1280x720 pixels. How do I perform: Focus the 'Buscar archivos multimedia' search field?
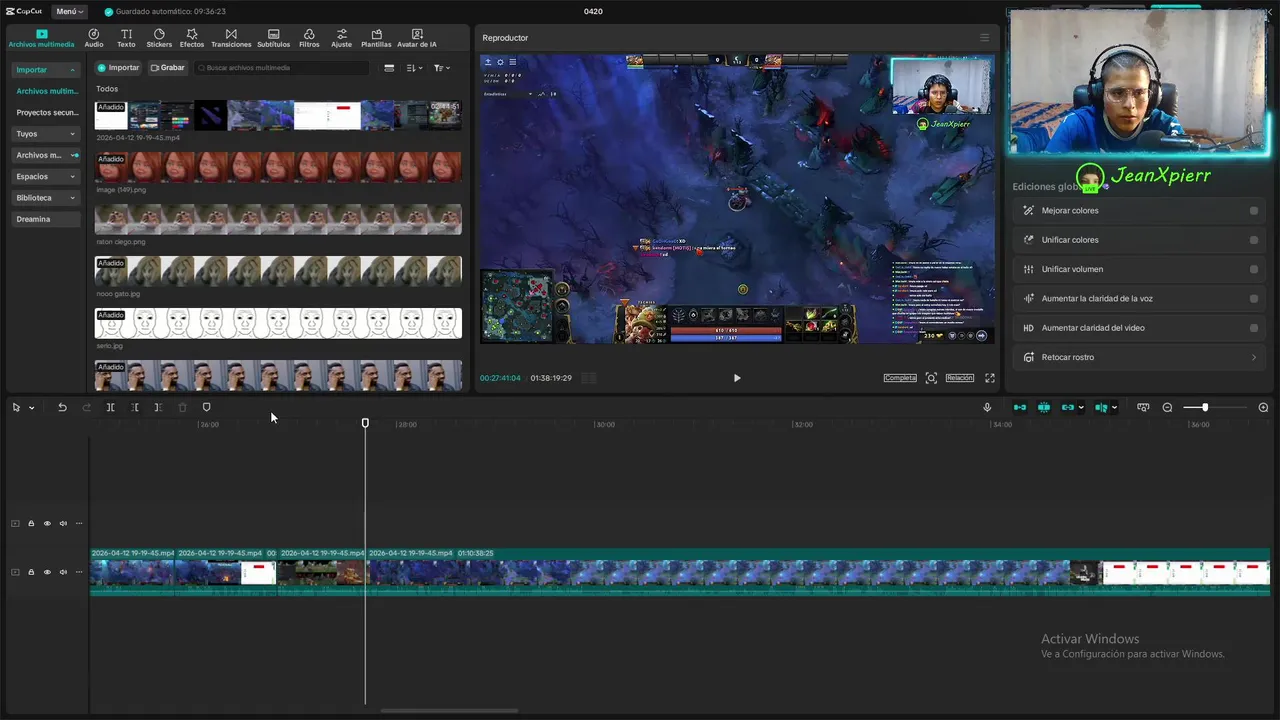point(283,68)
